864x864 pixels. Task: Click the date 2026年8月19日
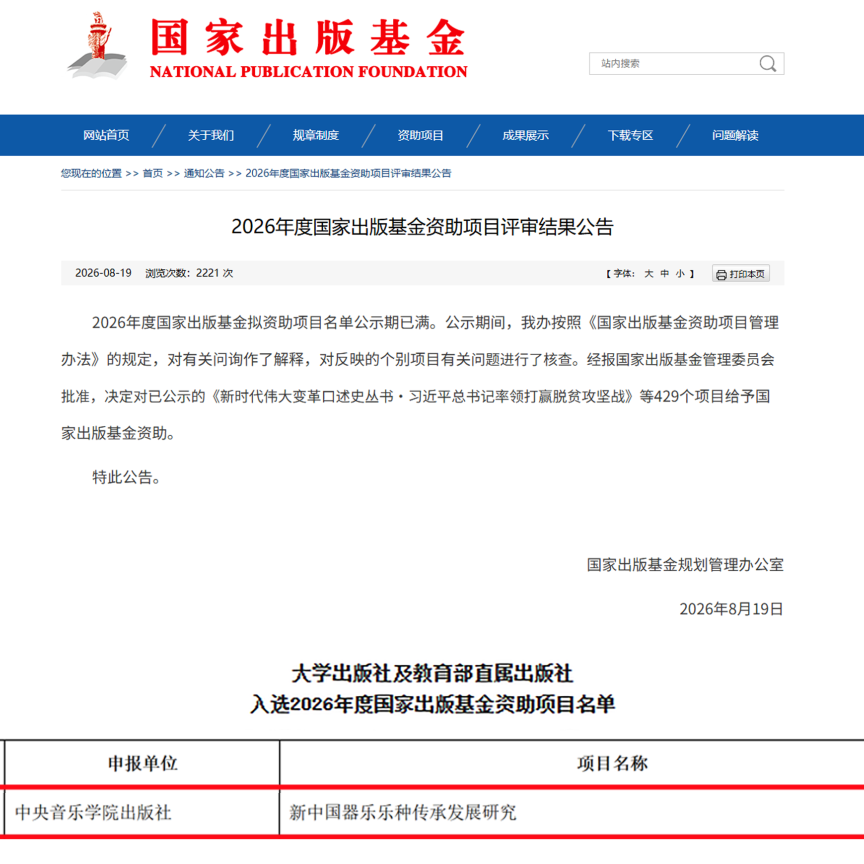[731, 609]
